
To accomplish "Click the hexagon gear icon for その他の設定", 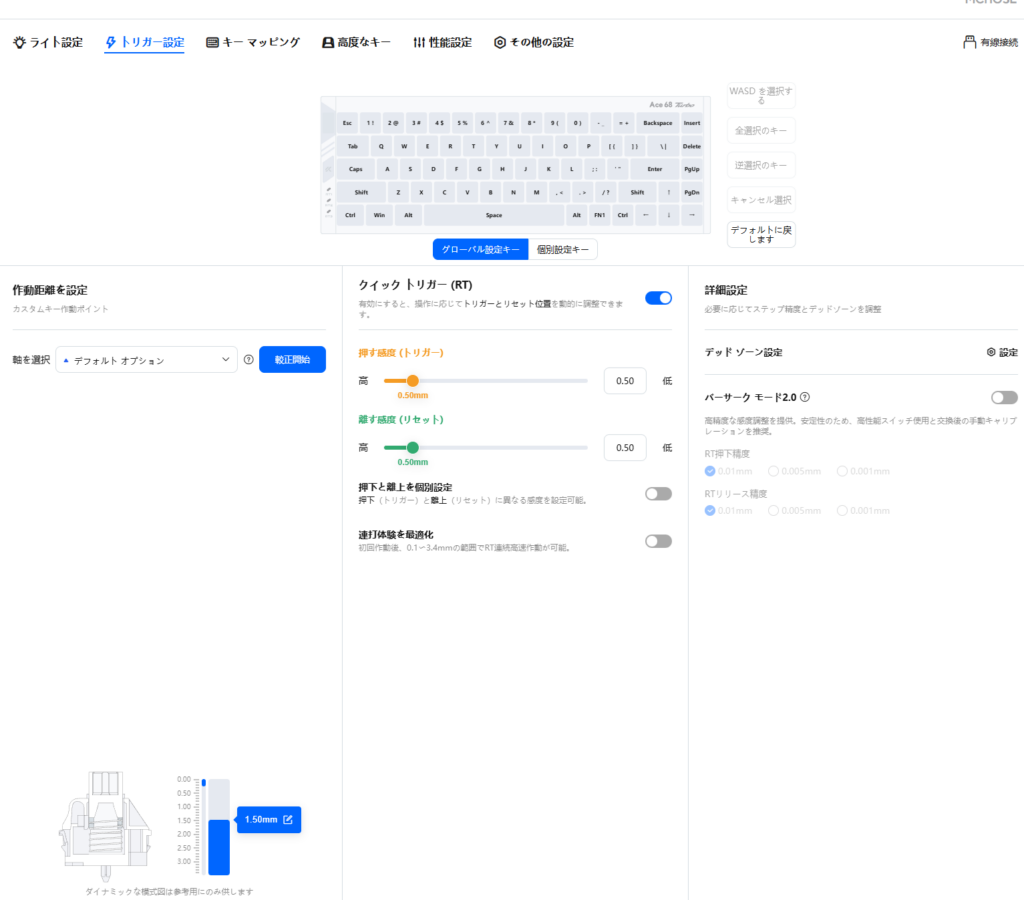I will (500, 43).
